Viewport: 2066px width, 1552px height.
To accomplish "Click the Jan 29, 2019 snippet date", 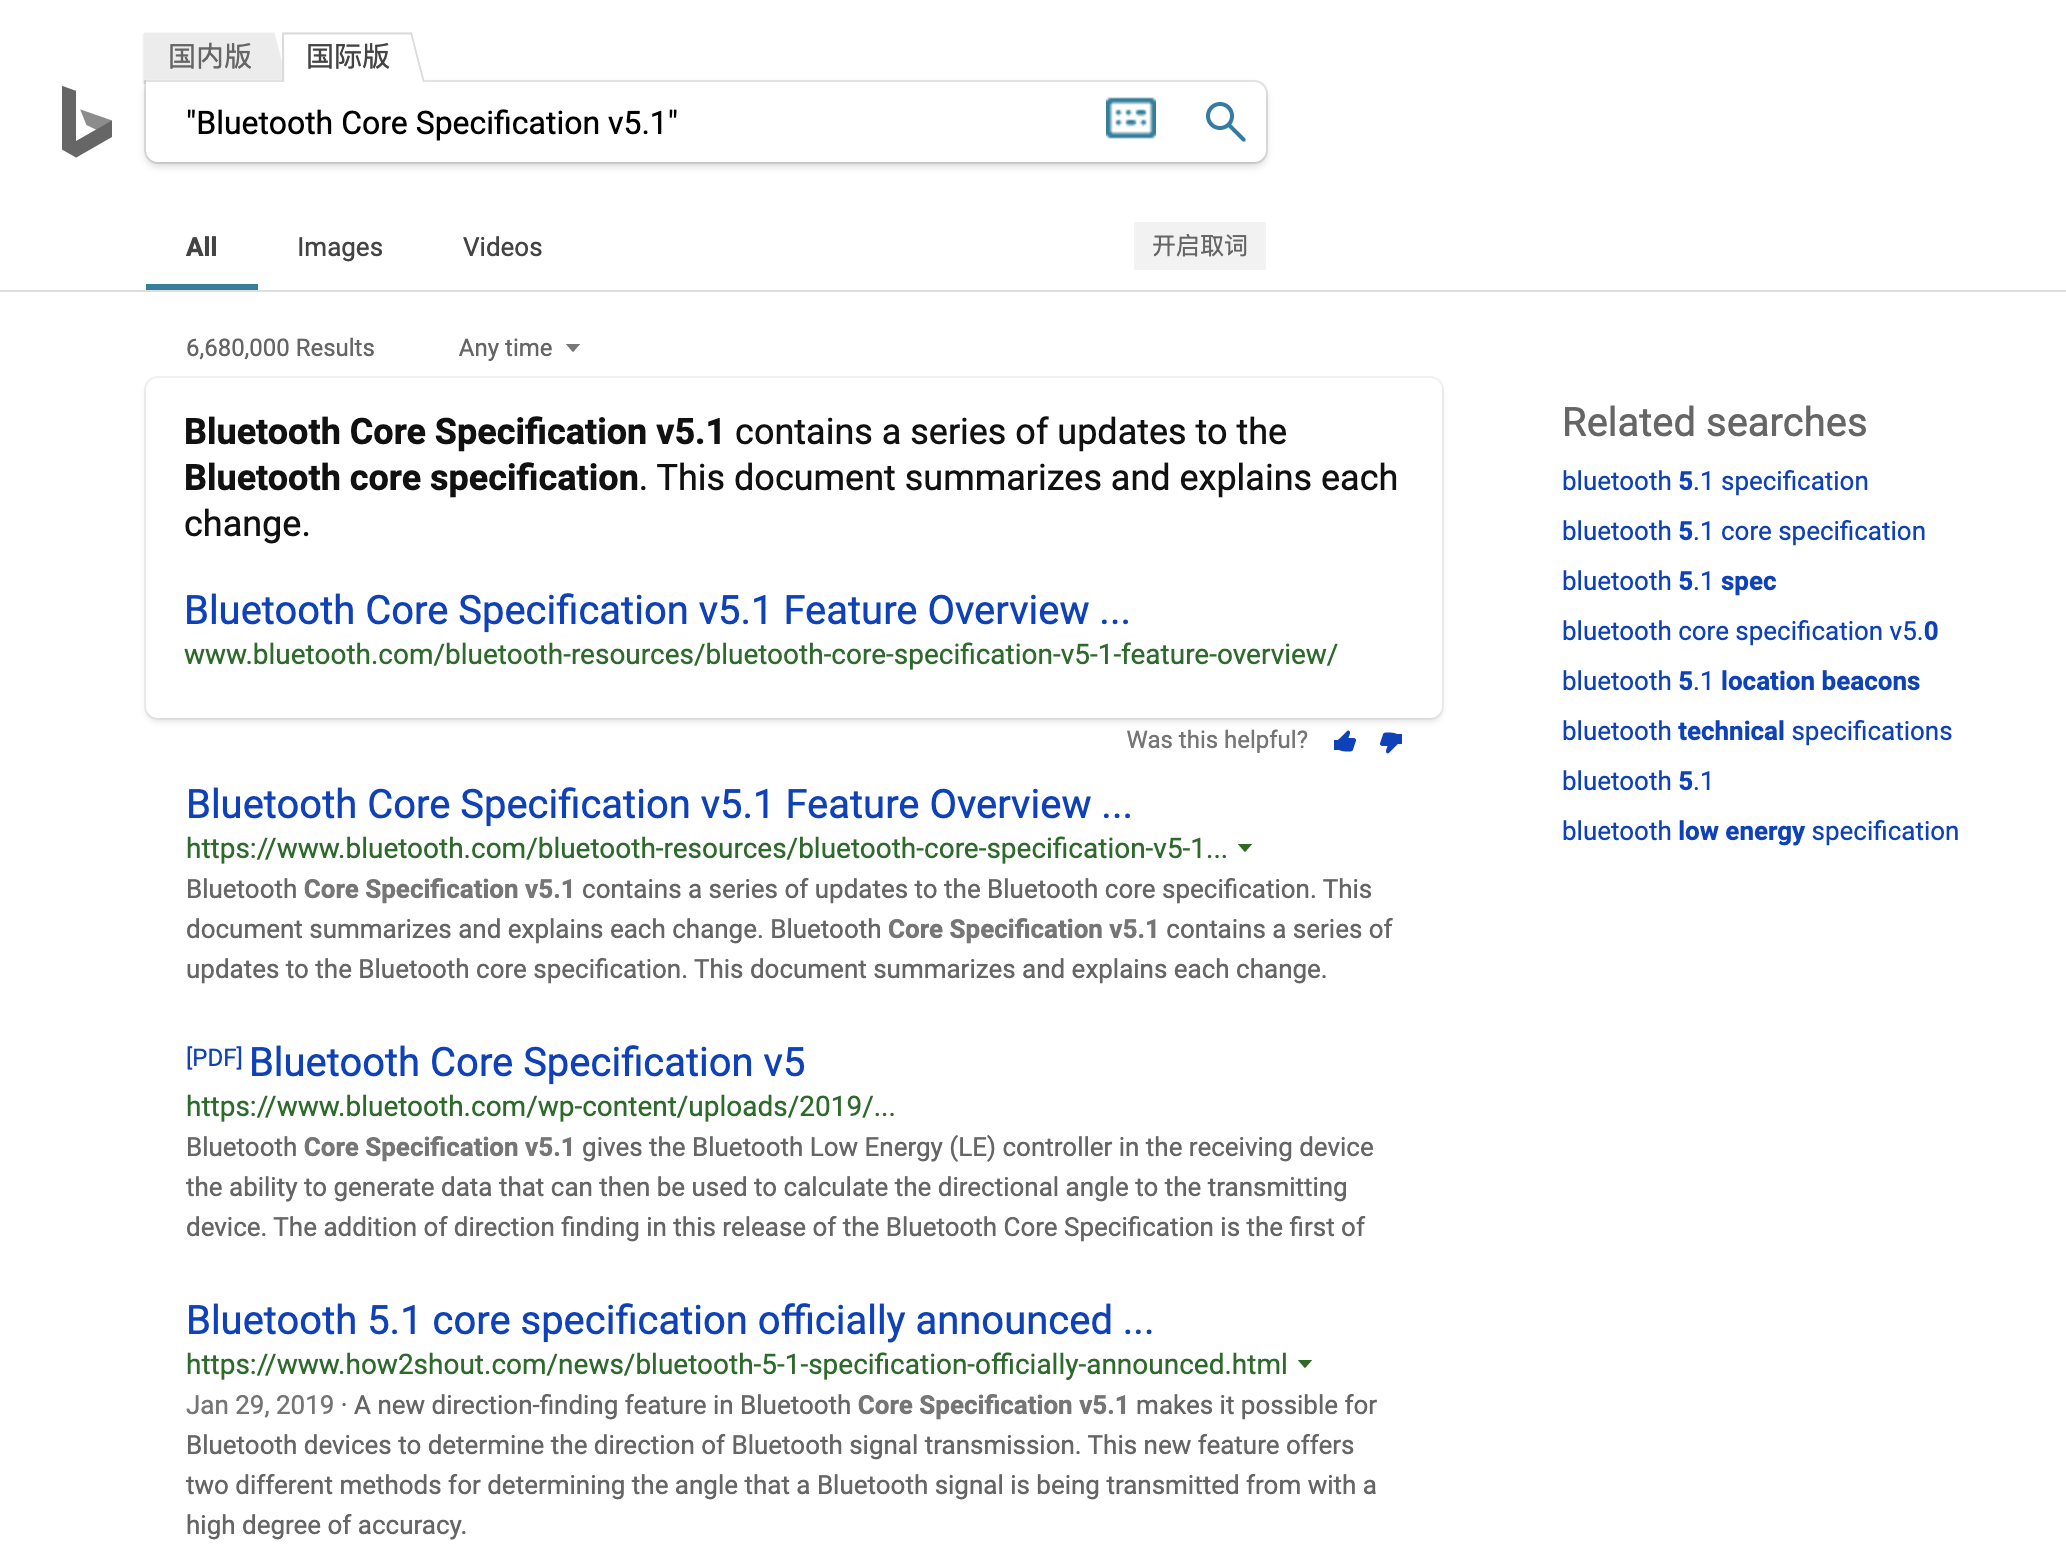I will pyautogui.click(x=260, y=1405).
